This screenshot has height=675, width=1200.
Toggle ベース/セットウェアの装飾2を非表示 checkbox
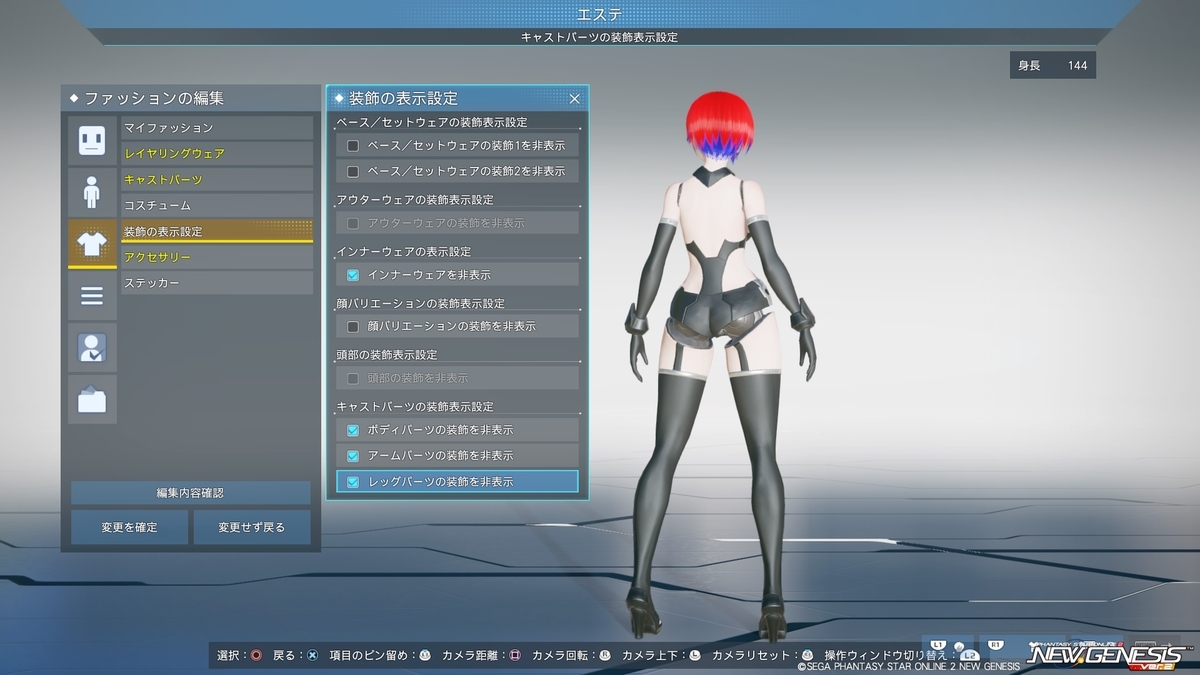pyautogui.click(x=352, y=172)
